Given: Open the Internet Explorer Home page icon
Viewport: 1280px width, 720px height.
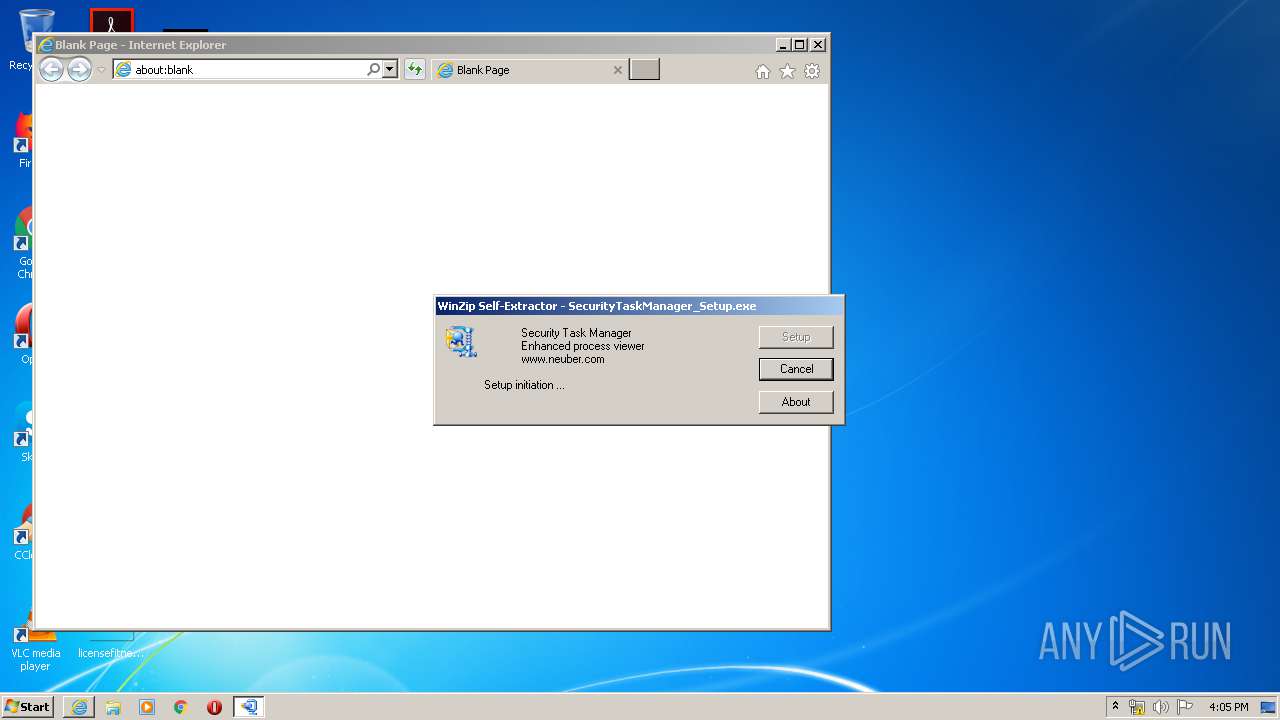Looking at the screenshot, I should [763, 71].
